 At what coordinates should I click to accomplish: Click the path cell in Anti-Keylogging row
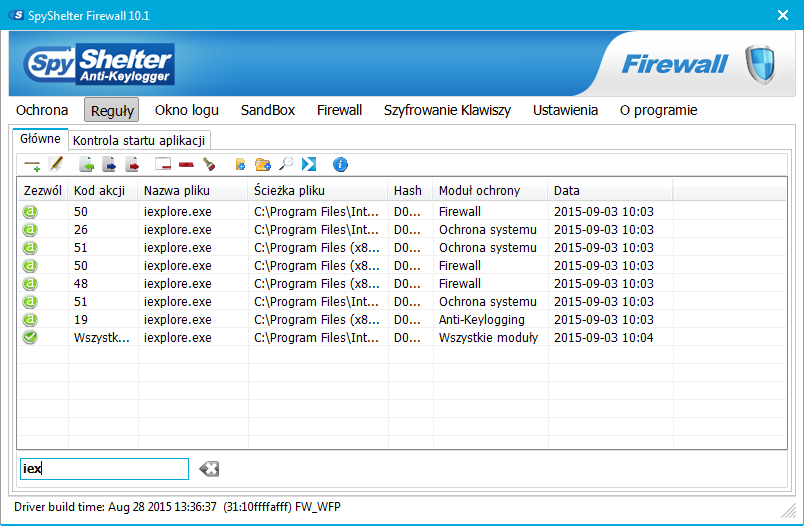click(x=317, y=319)
